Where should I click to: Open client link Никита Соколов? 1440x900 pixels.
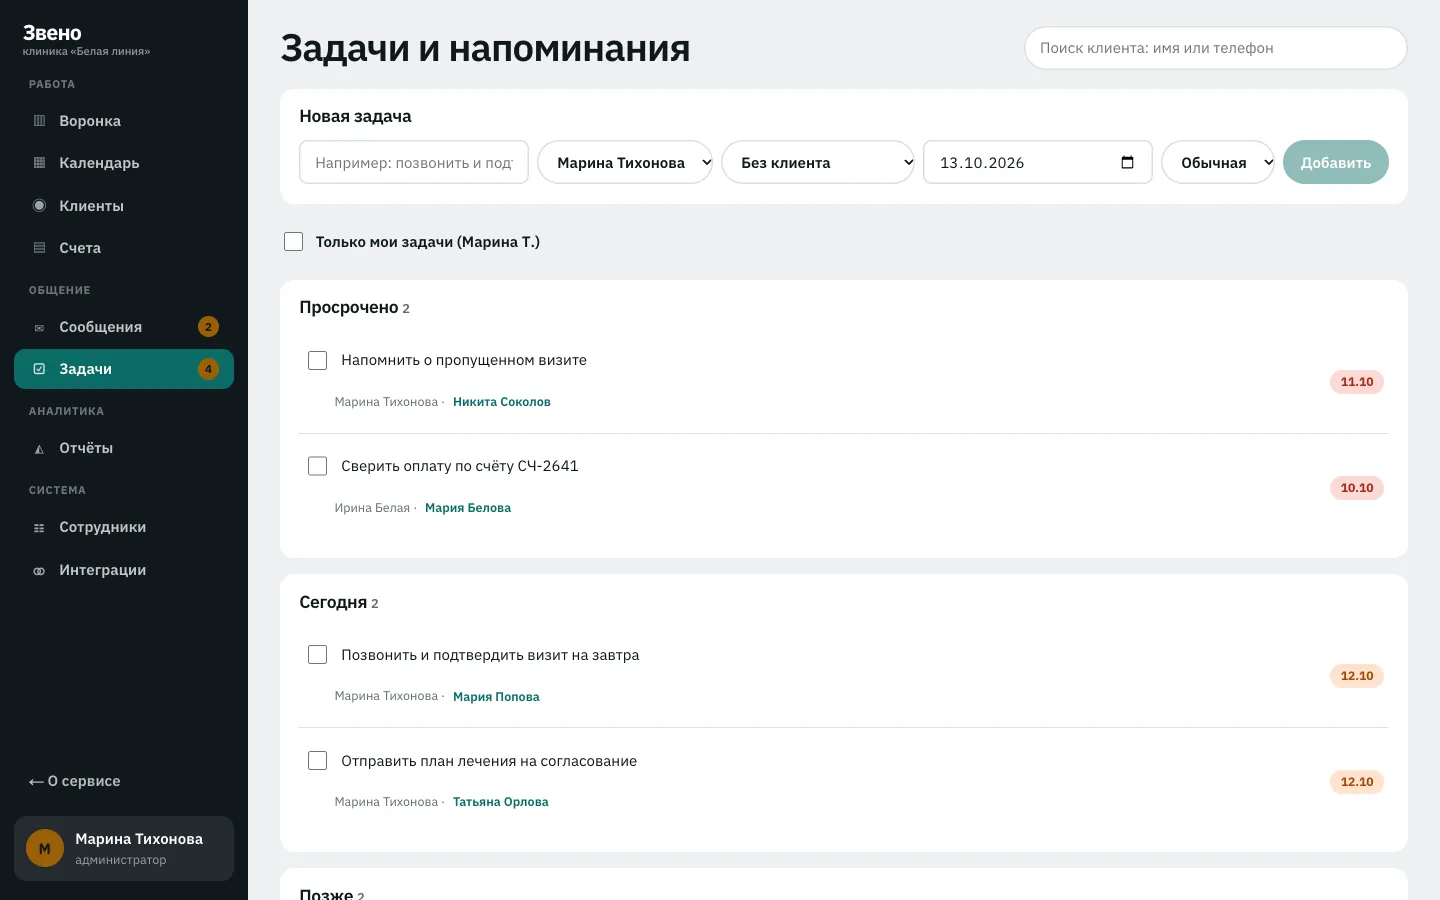coord(502,402)
